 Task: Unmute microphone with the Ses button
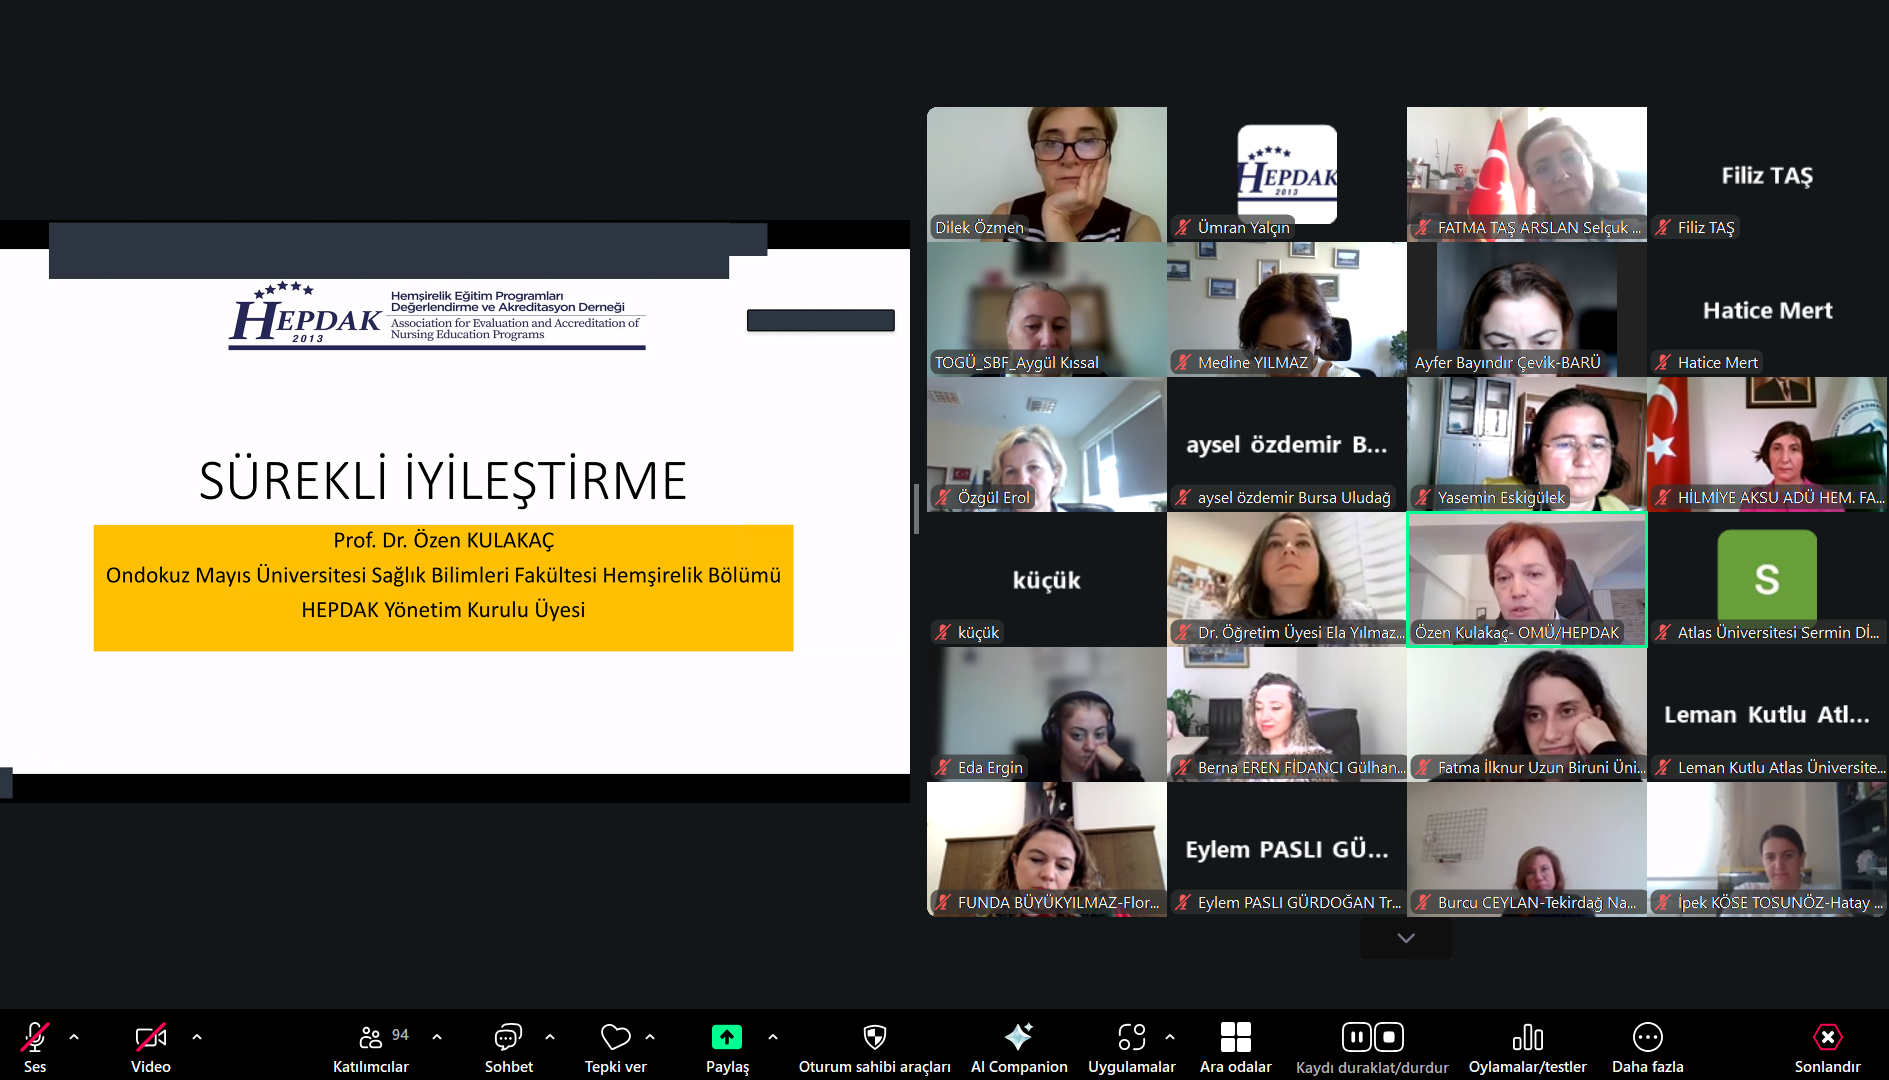pyautogui.click(x=35, y=1045)
